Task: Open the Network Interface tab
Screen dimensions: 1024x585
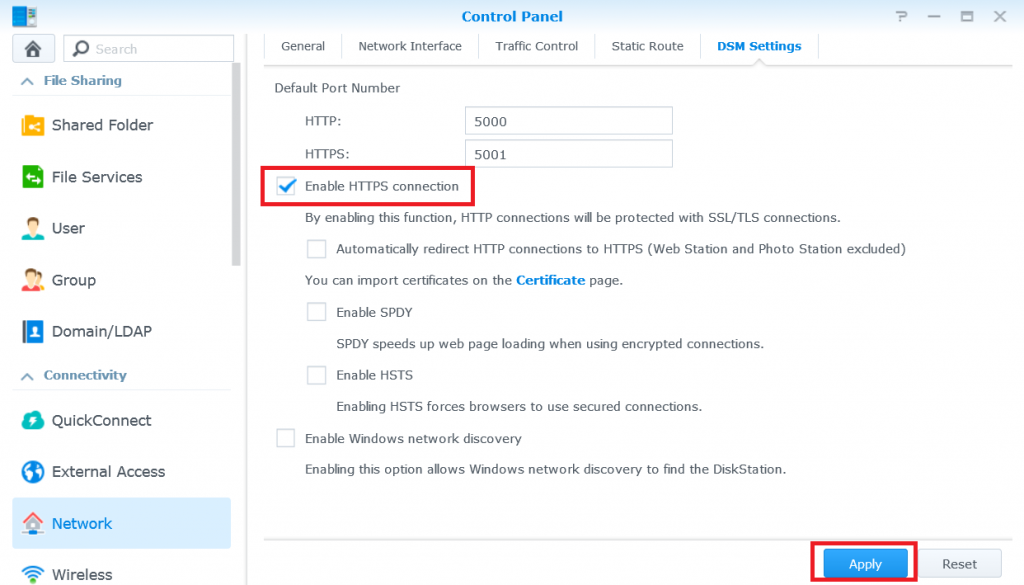Action: pyautogui.click(x=410, y=46)
